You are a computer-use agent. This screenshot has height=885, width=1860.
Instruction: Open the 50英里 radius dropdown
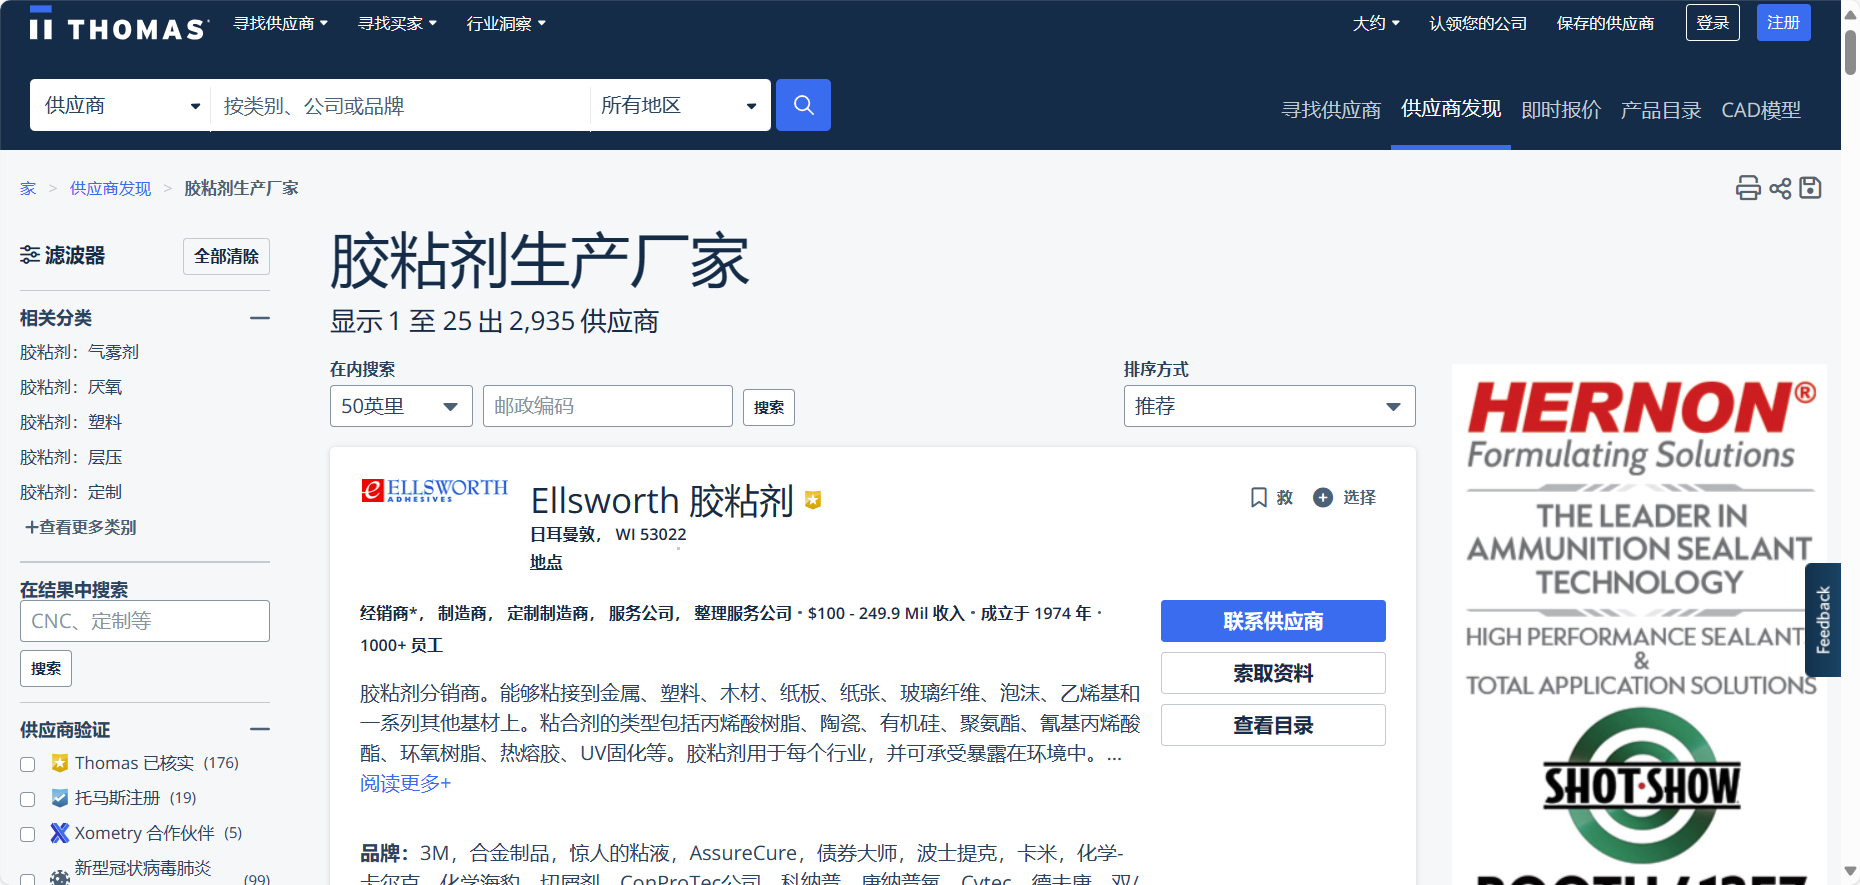(401, 406)
